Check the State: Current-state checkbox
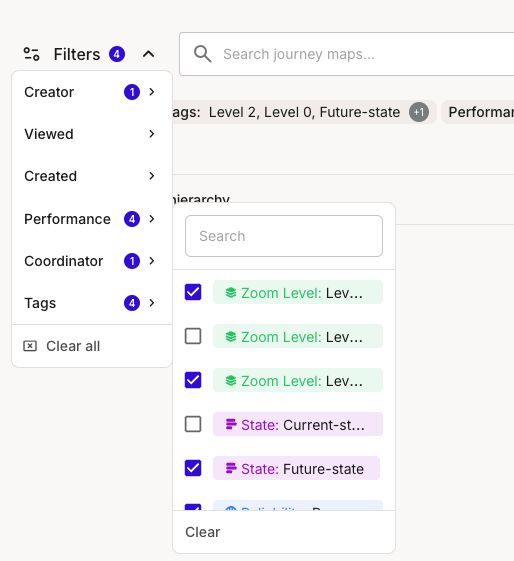The image size is (514, 561). click(x=193, y=424)
